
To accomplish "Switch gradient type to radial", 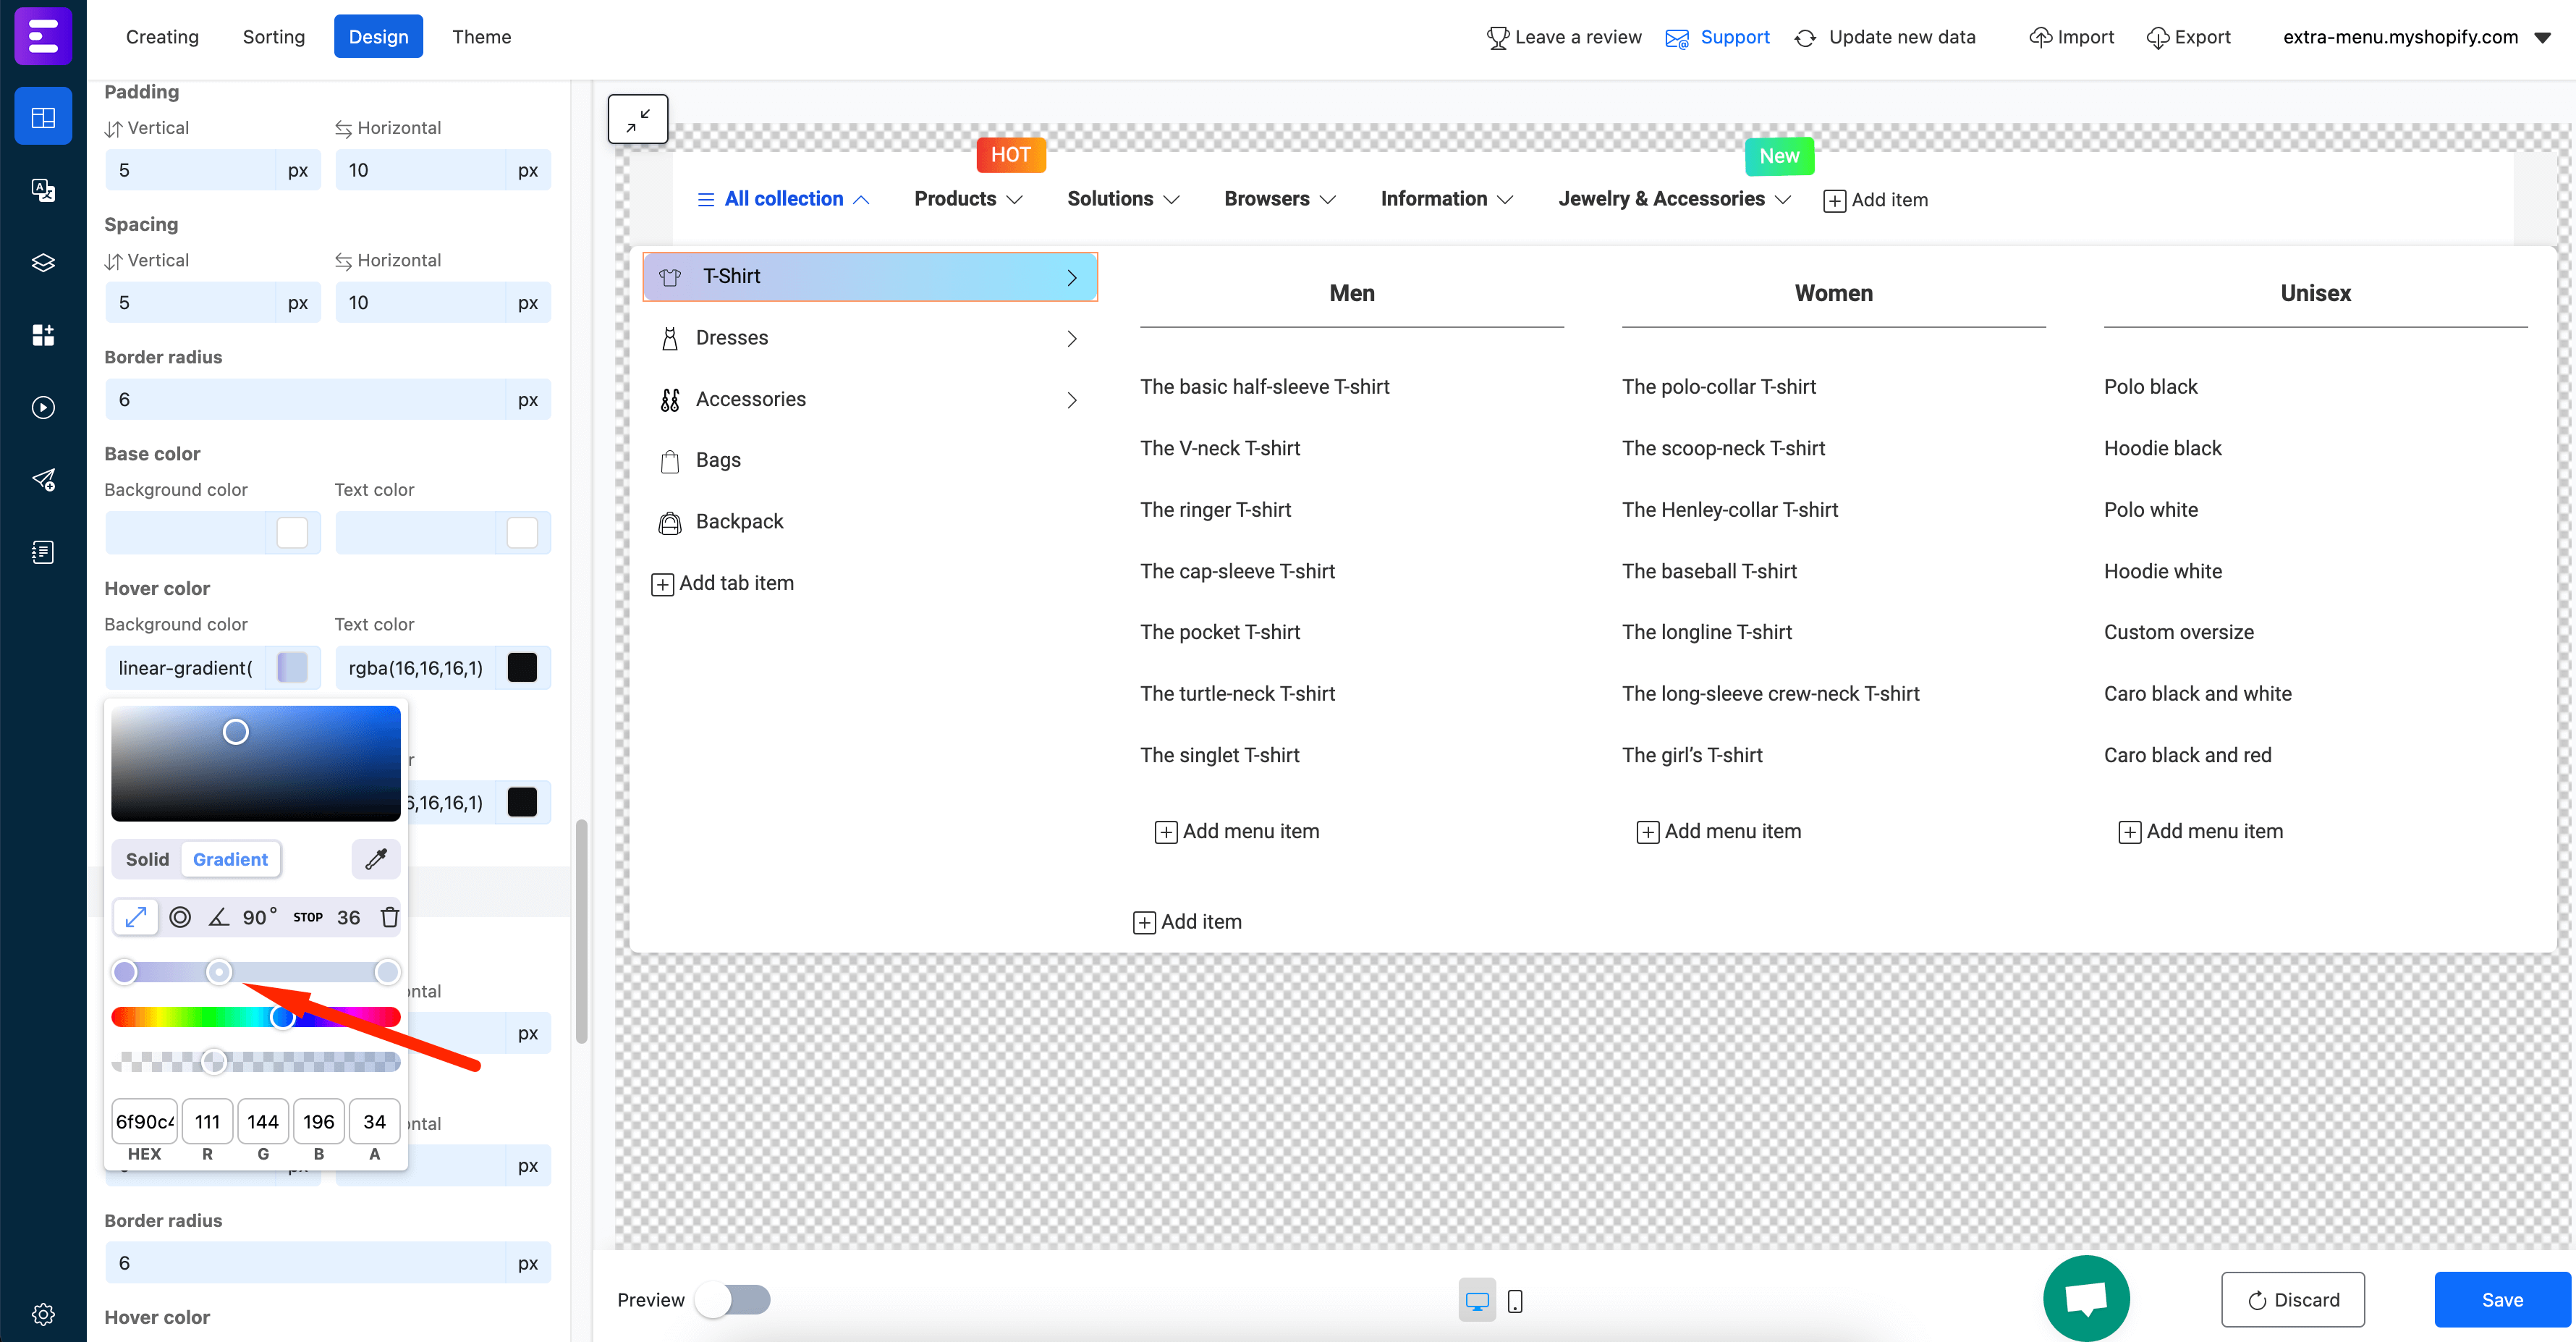I will pos(181,917).
